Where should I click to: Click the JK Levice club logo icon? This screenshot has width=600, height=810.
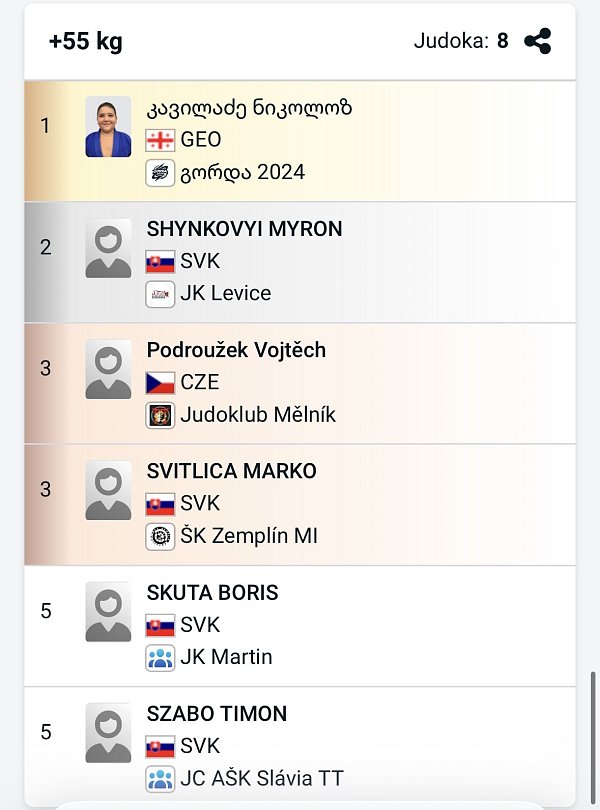160,294
